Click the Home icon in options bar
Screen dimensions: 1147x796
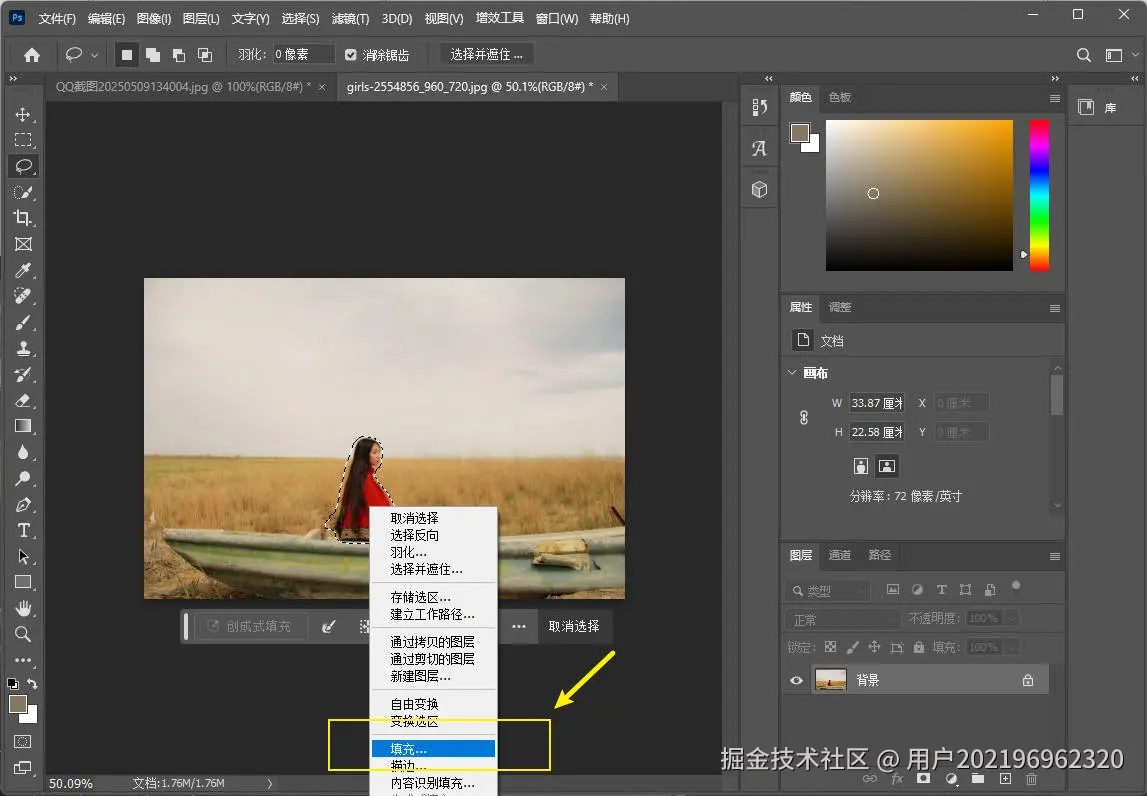[32, 55]
